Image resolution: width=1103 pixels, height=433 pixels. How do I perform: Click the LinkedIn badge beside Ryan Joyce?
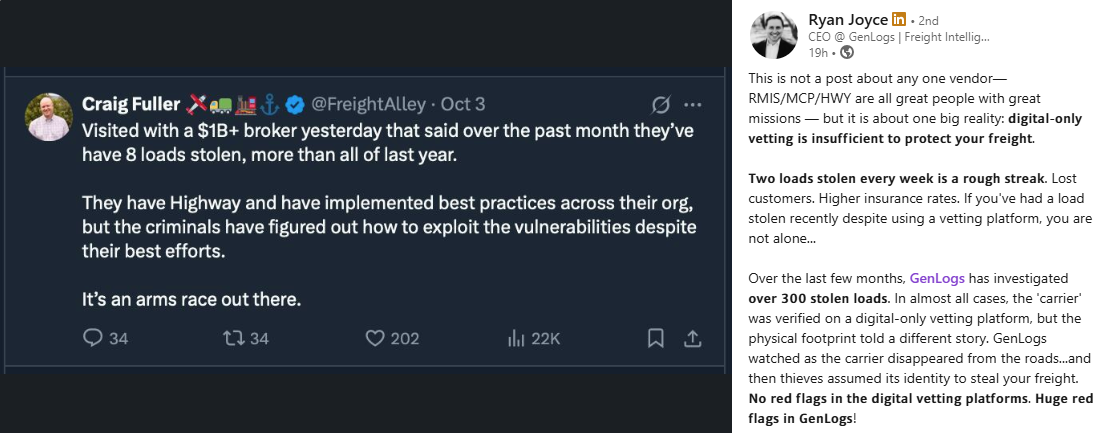tap(898, 19)
